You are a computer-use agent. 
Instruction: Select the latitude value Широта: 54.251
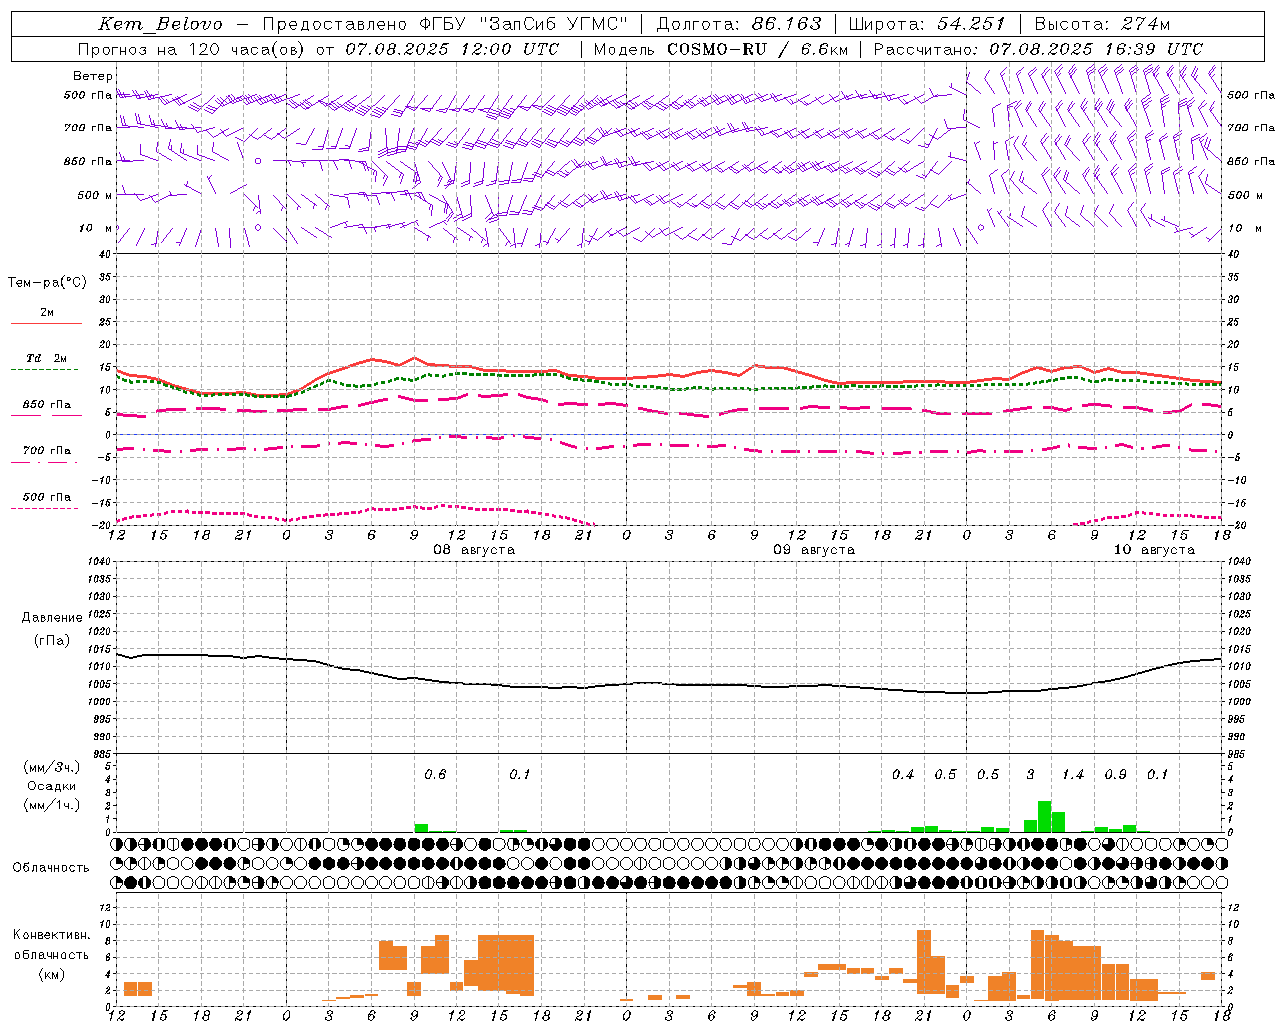[927, 24]
